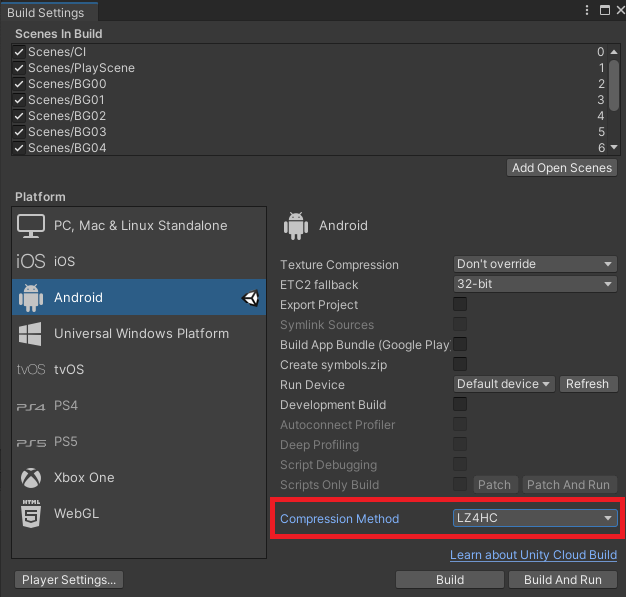Image resolution: width=628 pixels, height=597 pixels.
Task: Select the Build Settings tab
Action: tap(48, 12)
